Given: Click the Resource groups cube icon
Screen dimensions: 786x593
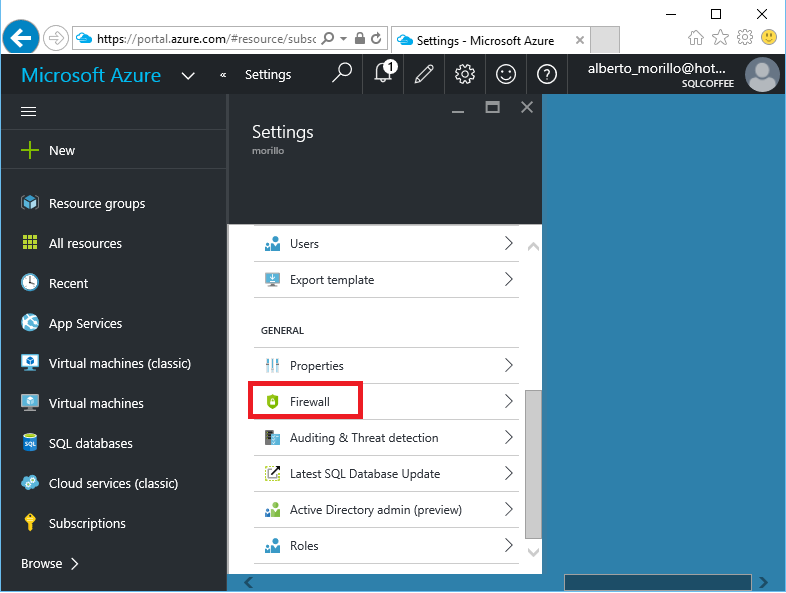Looking at the screenshot, I should 30,203.
